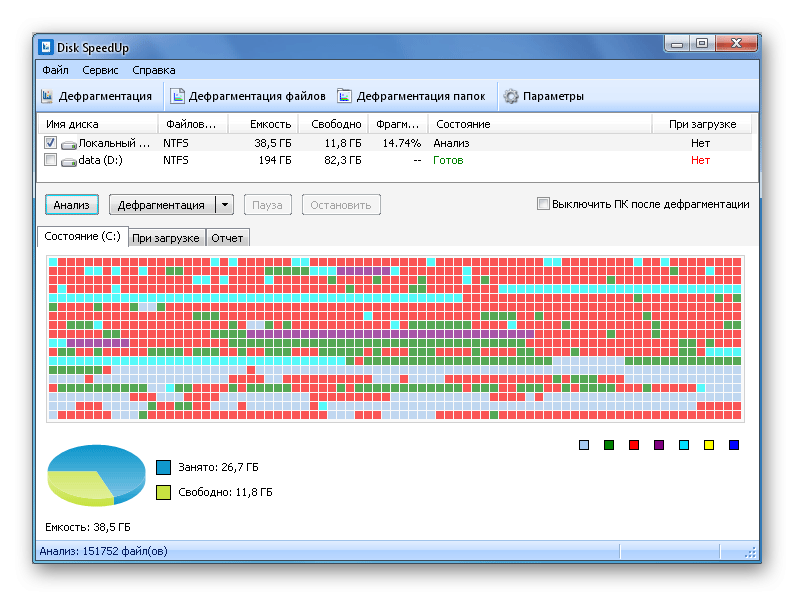Click the drive icon of data (D:)
The width and height of the screenshot is (794, 596).
pos(69,162)
